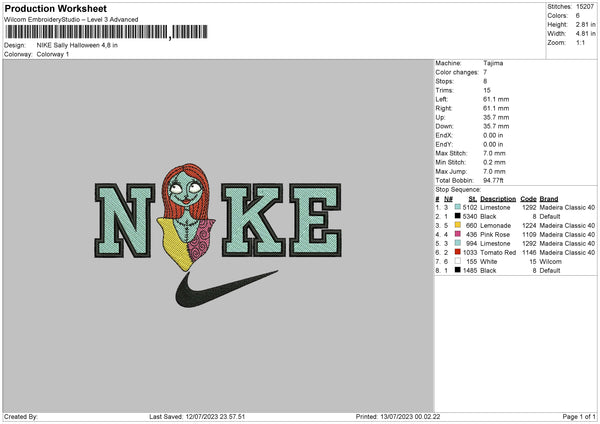The image size is (600, 424).
Task: Click the stitch count 5340 in the Black row
Action: click(x=470, y=217)
